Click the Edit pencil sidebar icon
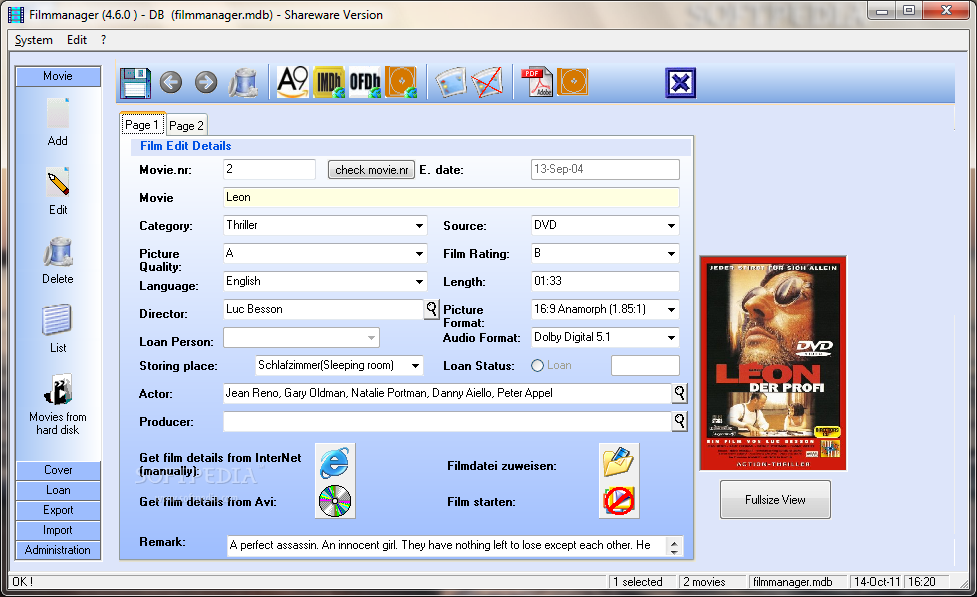 tap(58, 183)
